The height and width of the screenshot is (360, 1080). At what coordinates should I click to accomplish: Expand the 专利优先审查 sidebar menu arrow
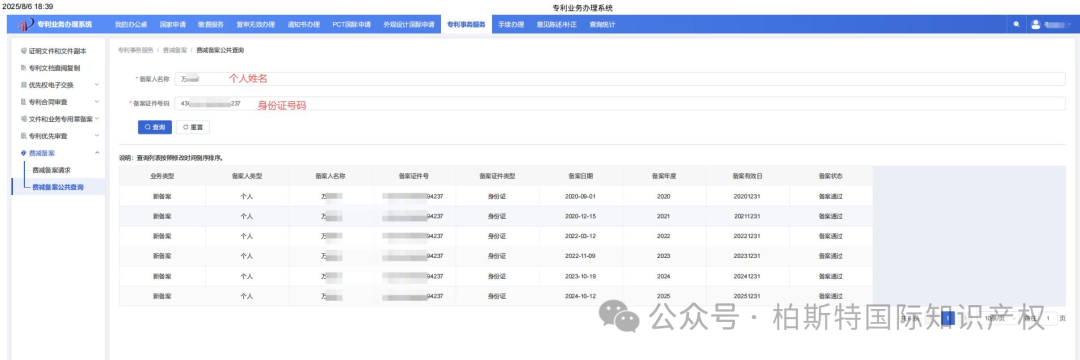96,136
